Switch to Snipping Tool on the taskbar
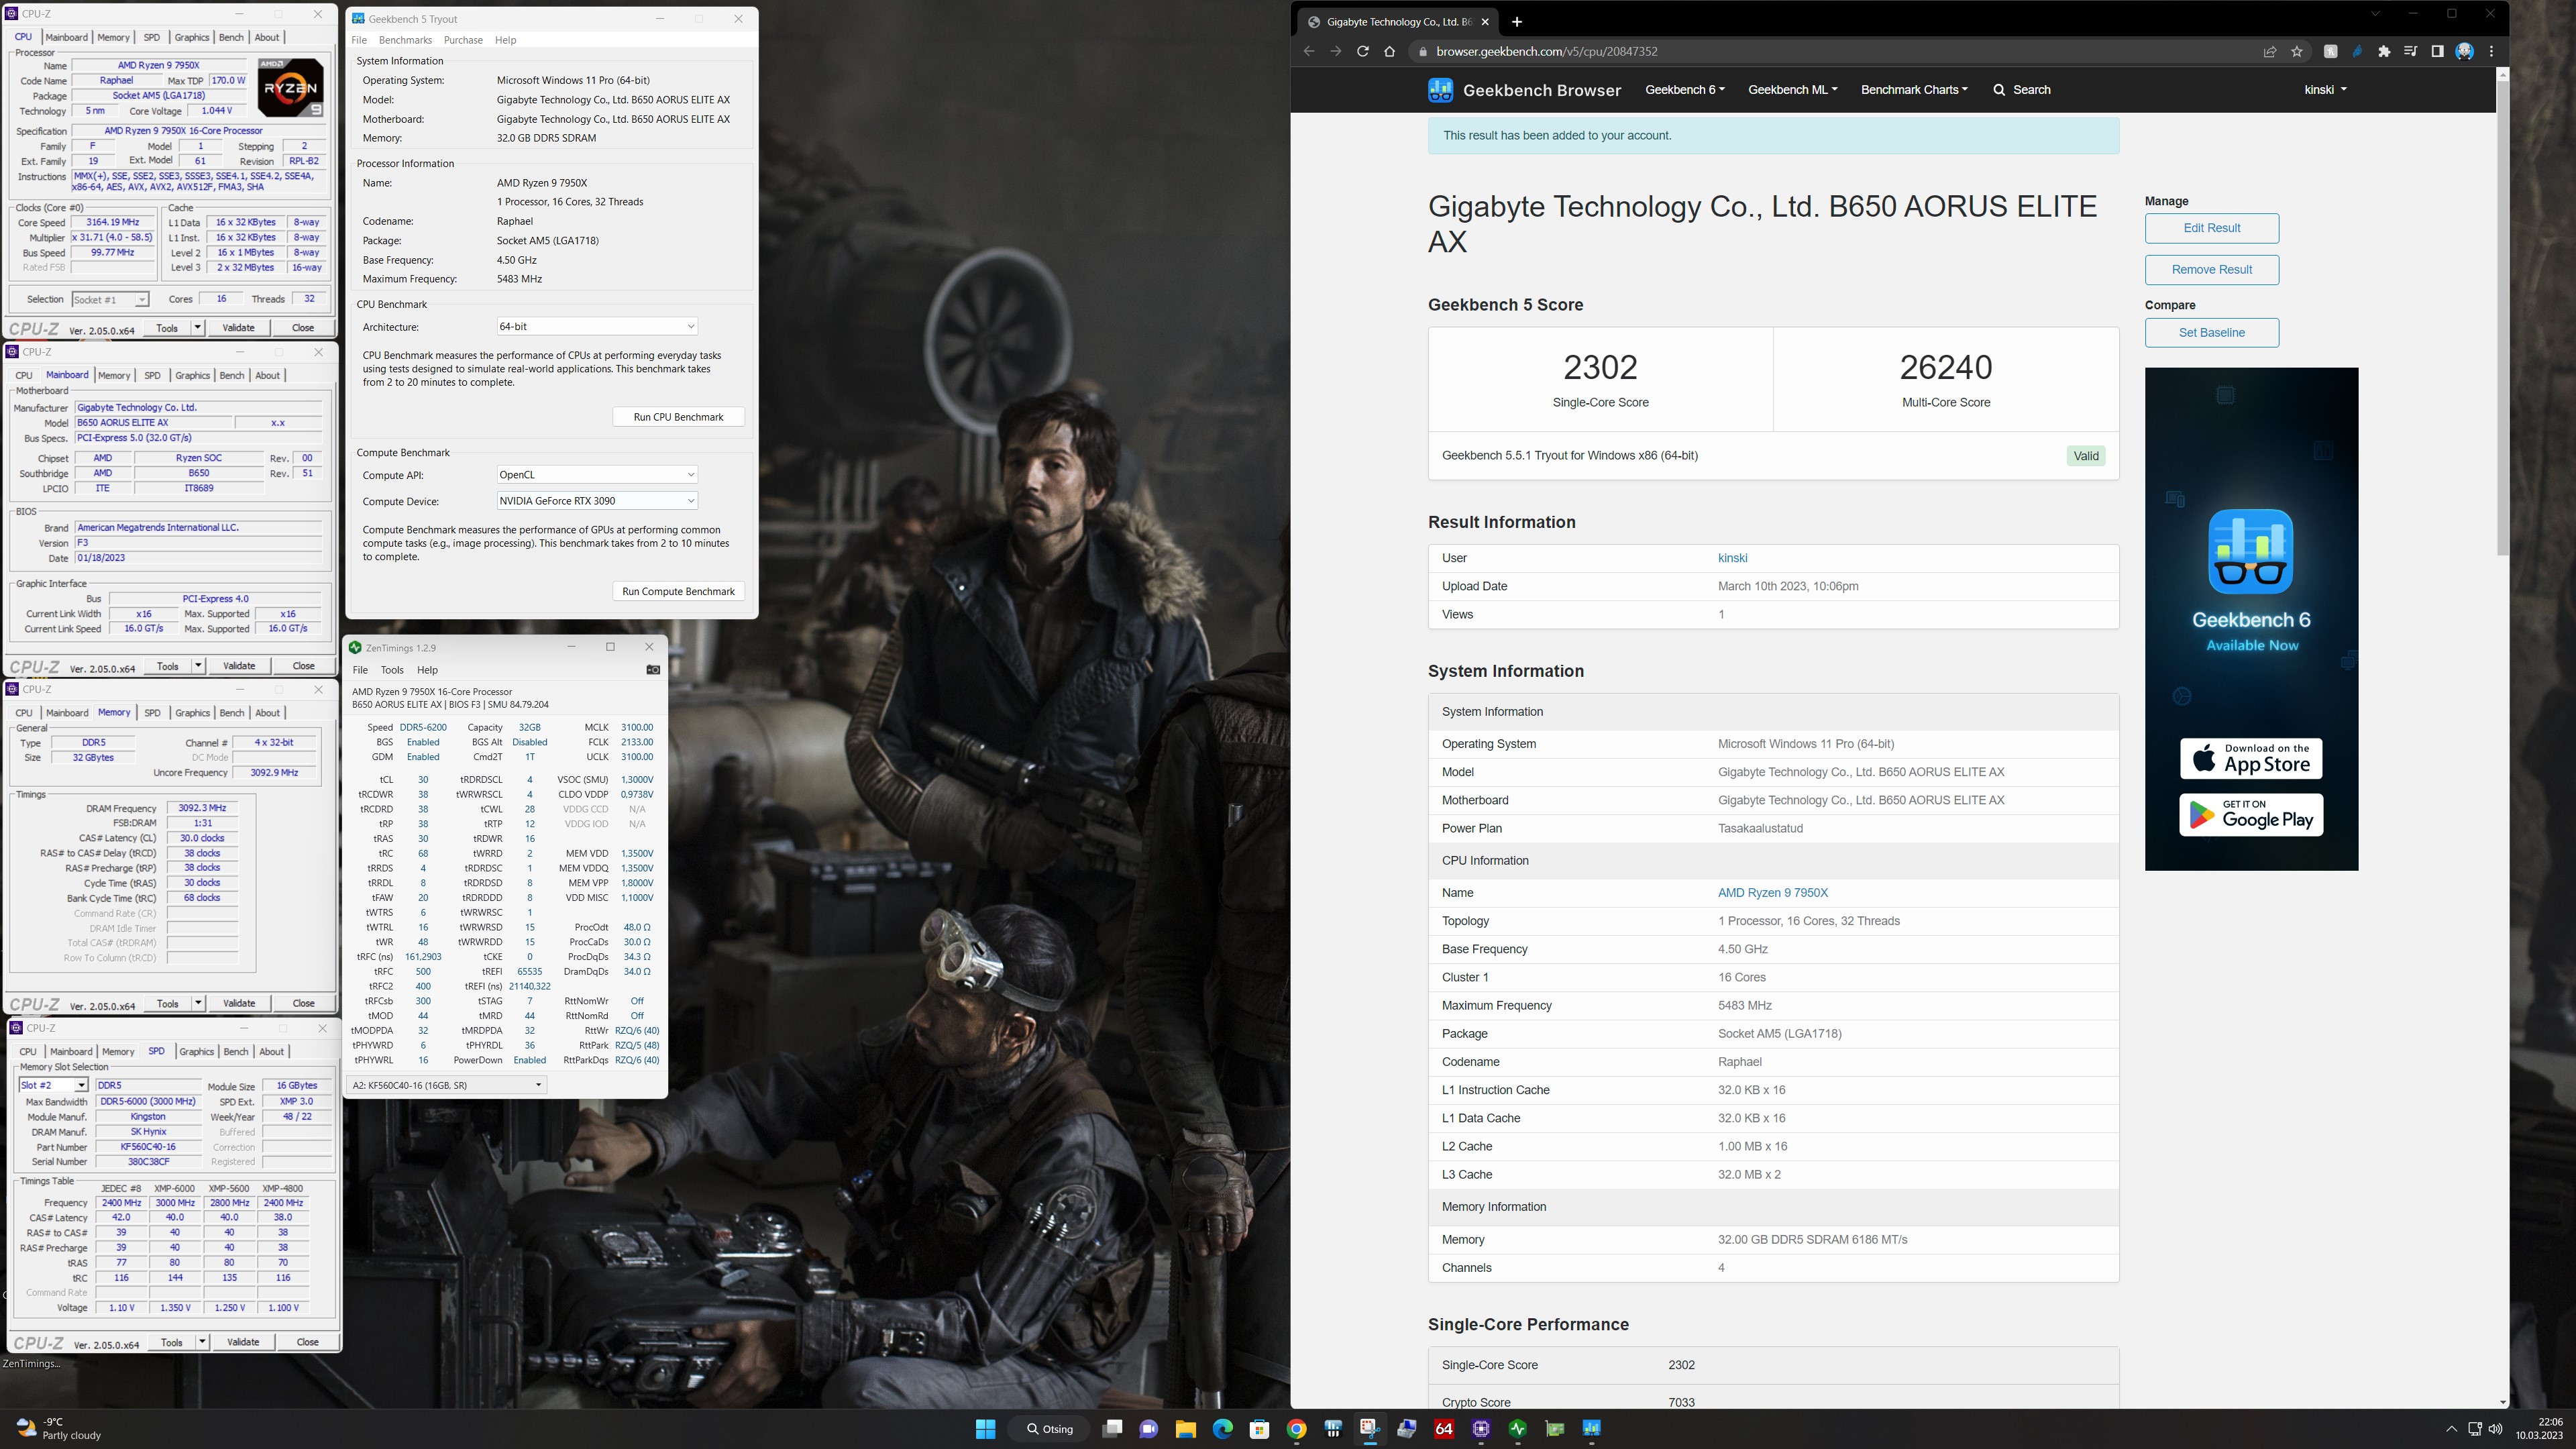Screen dimensions: 2576x1449 pos(1370,1429)
